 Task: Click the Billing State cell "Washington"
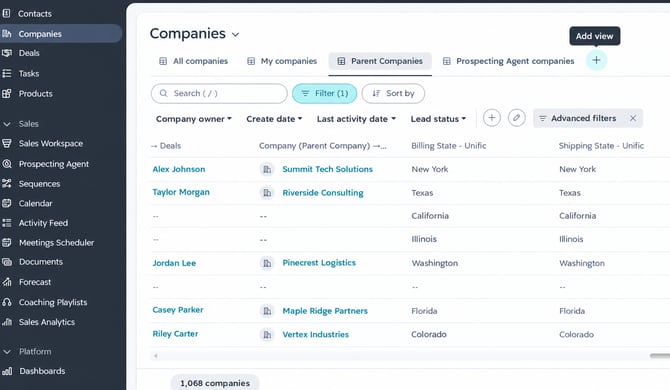[435, 263]
